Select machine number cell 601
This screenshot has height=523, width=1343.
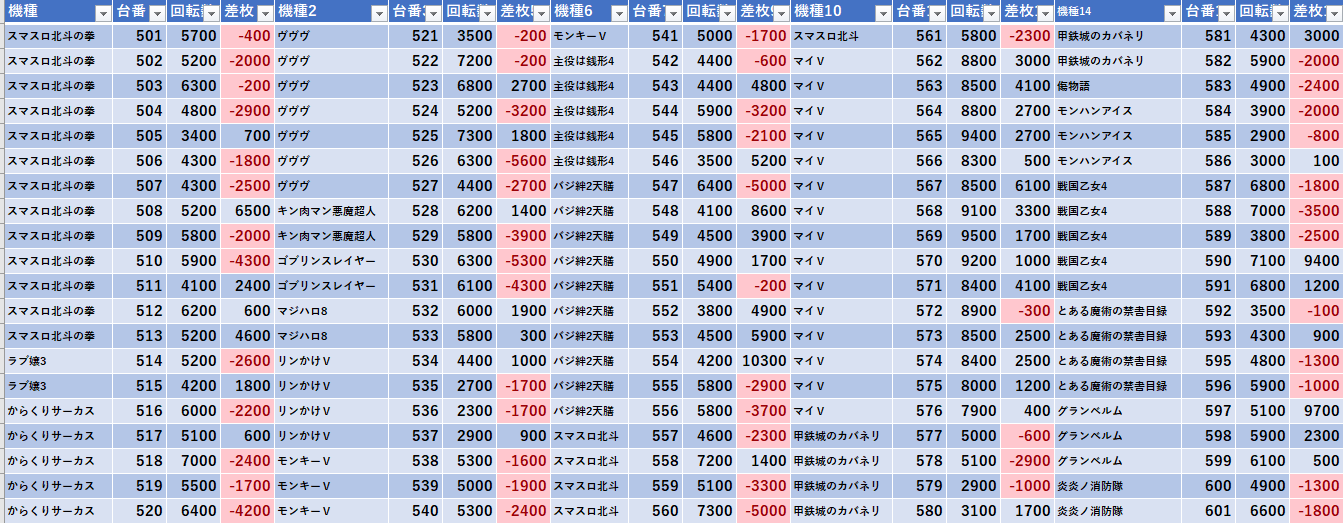point(1208,510)
